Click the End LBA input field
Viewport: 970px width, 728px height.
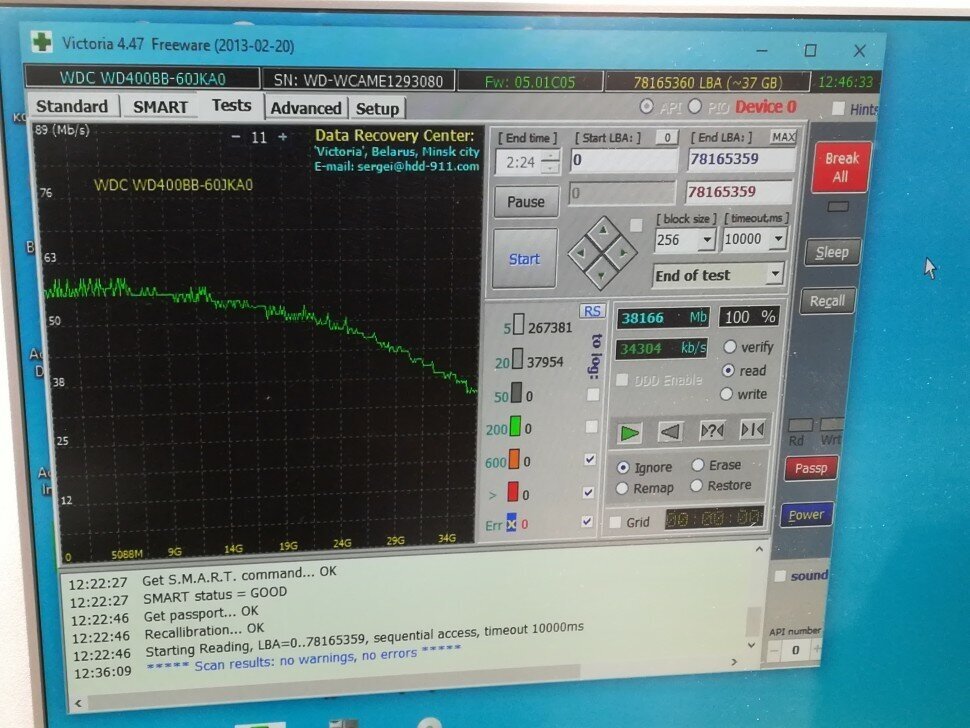(x=741, y=159)
